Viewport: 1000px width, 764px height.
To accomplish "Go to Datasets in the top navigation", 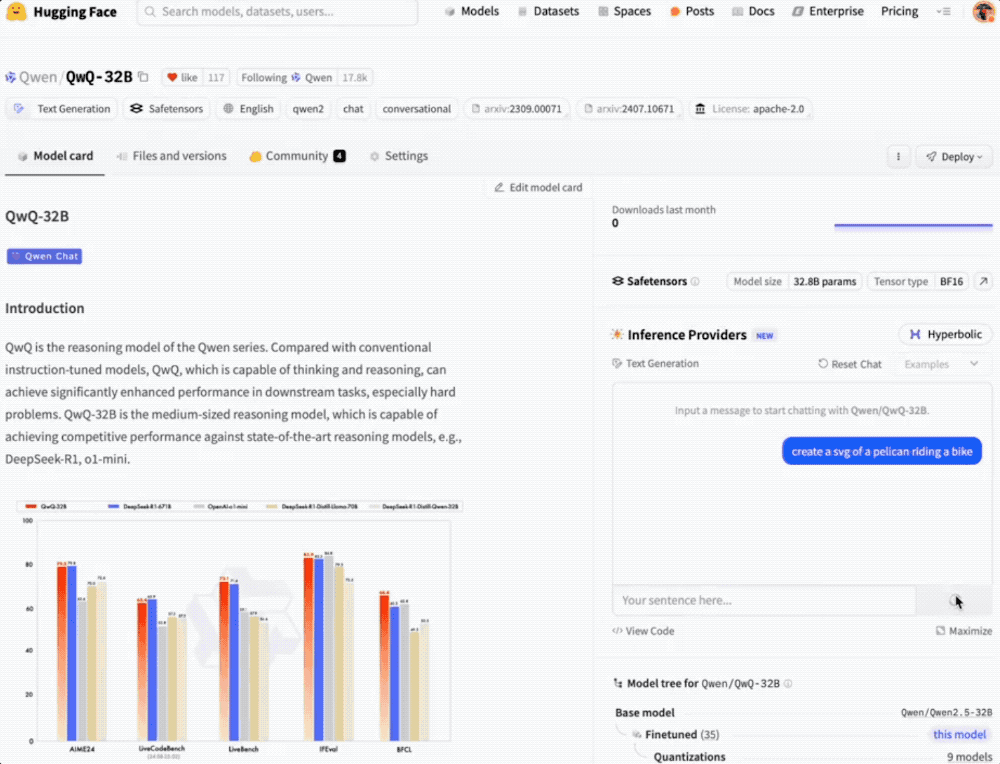I will (x=548, y=11).
